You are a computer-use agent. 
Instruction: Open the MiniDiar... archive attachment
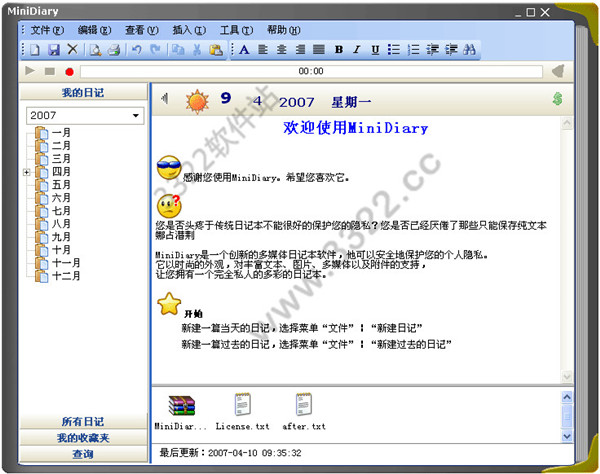point(181,412)
